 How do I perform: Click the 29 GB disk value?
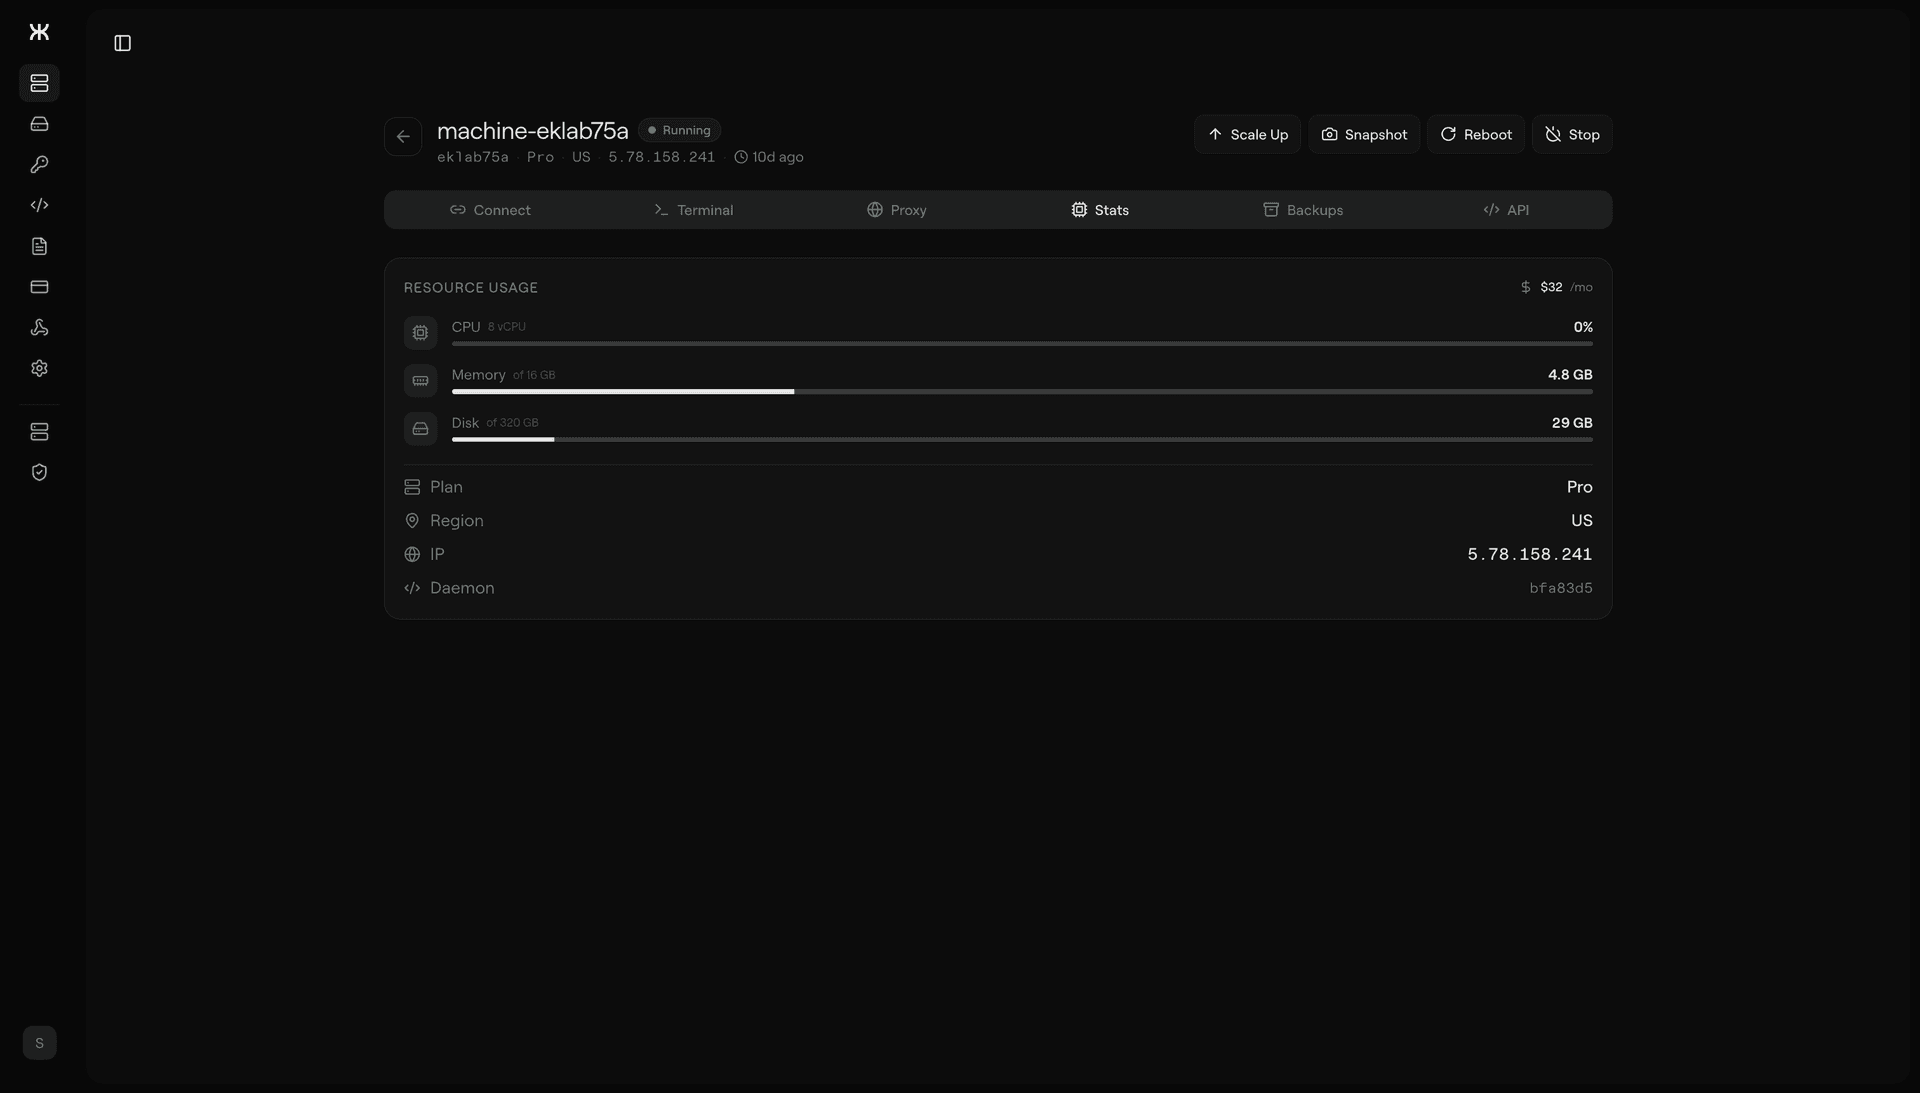click(x=1572, y=423)
